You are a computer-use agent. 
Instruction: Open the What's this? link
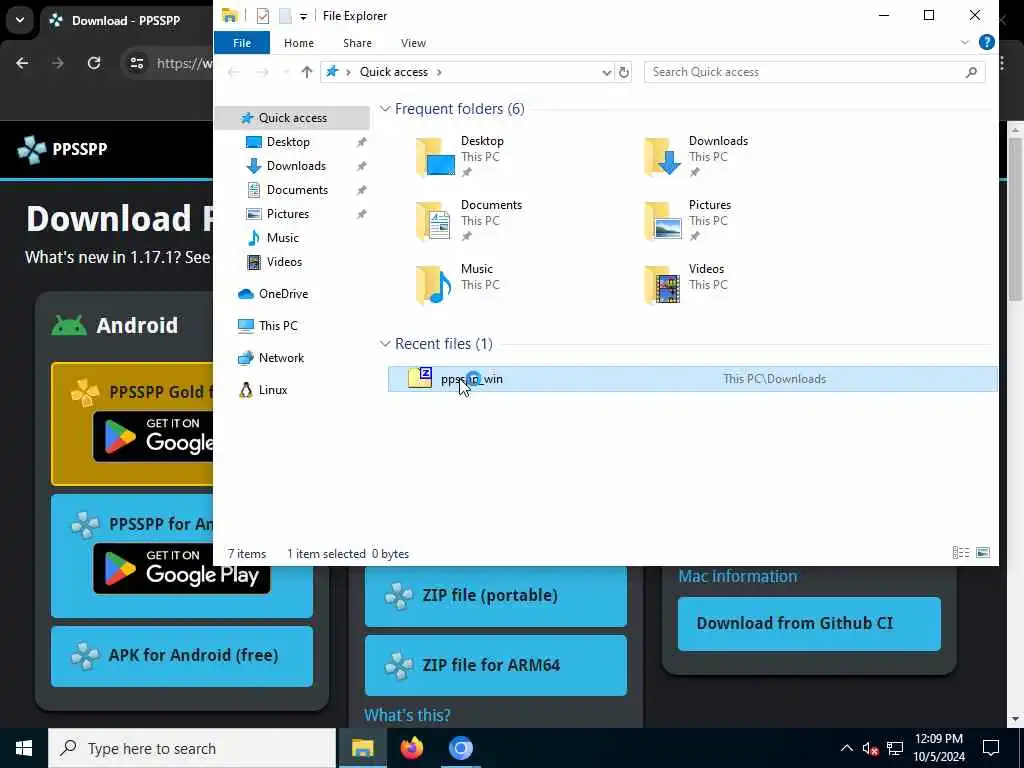point(408,715)
